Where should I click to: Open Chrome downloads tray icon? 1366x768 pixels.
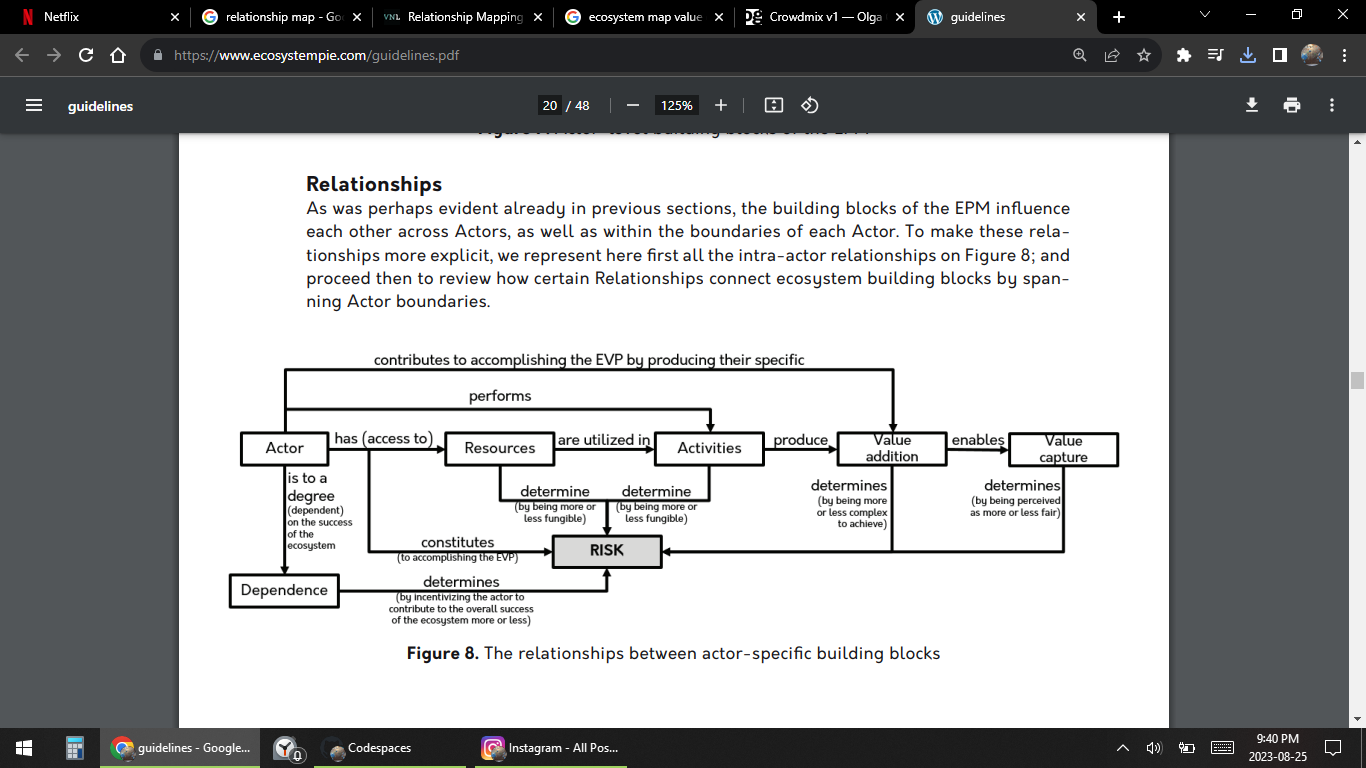1248,56
